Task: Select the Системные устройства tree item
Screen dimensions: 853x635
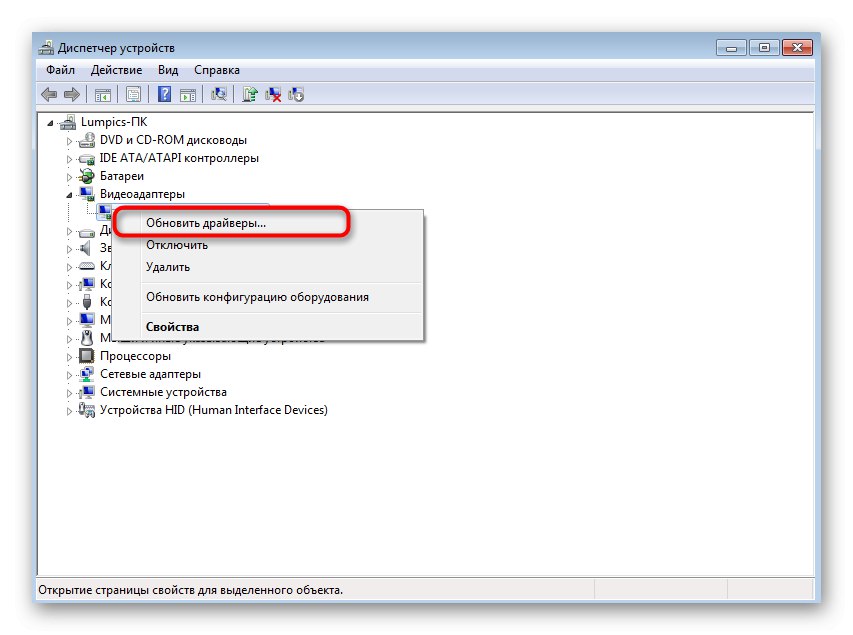Action: (163, 392)
